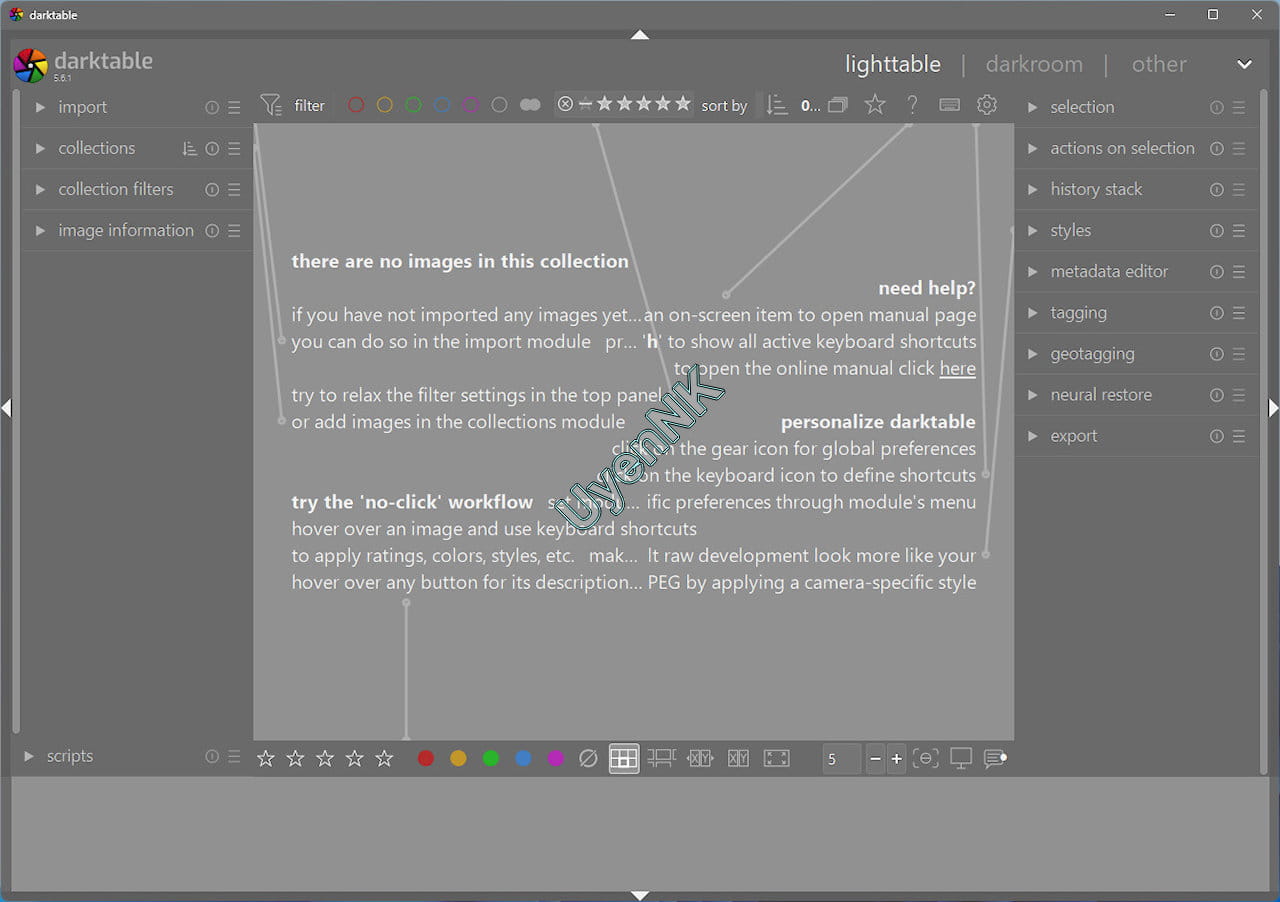Select the culling layout with arrows icon
This screenshot has height=902, width=1280.
point(700,759)
